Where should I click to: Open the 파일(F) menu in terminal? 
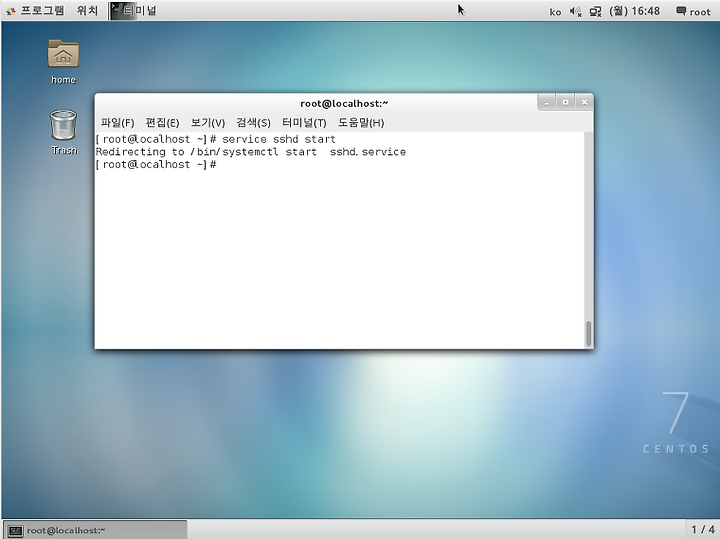pos(118,123)
